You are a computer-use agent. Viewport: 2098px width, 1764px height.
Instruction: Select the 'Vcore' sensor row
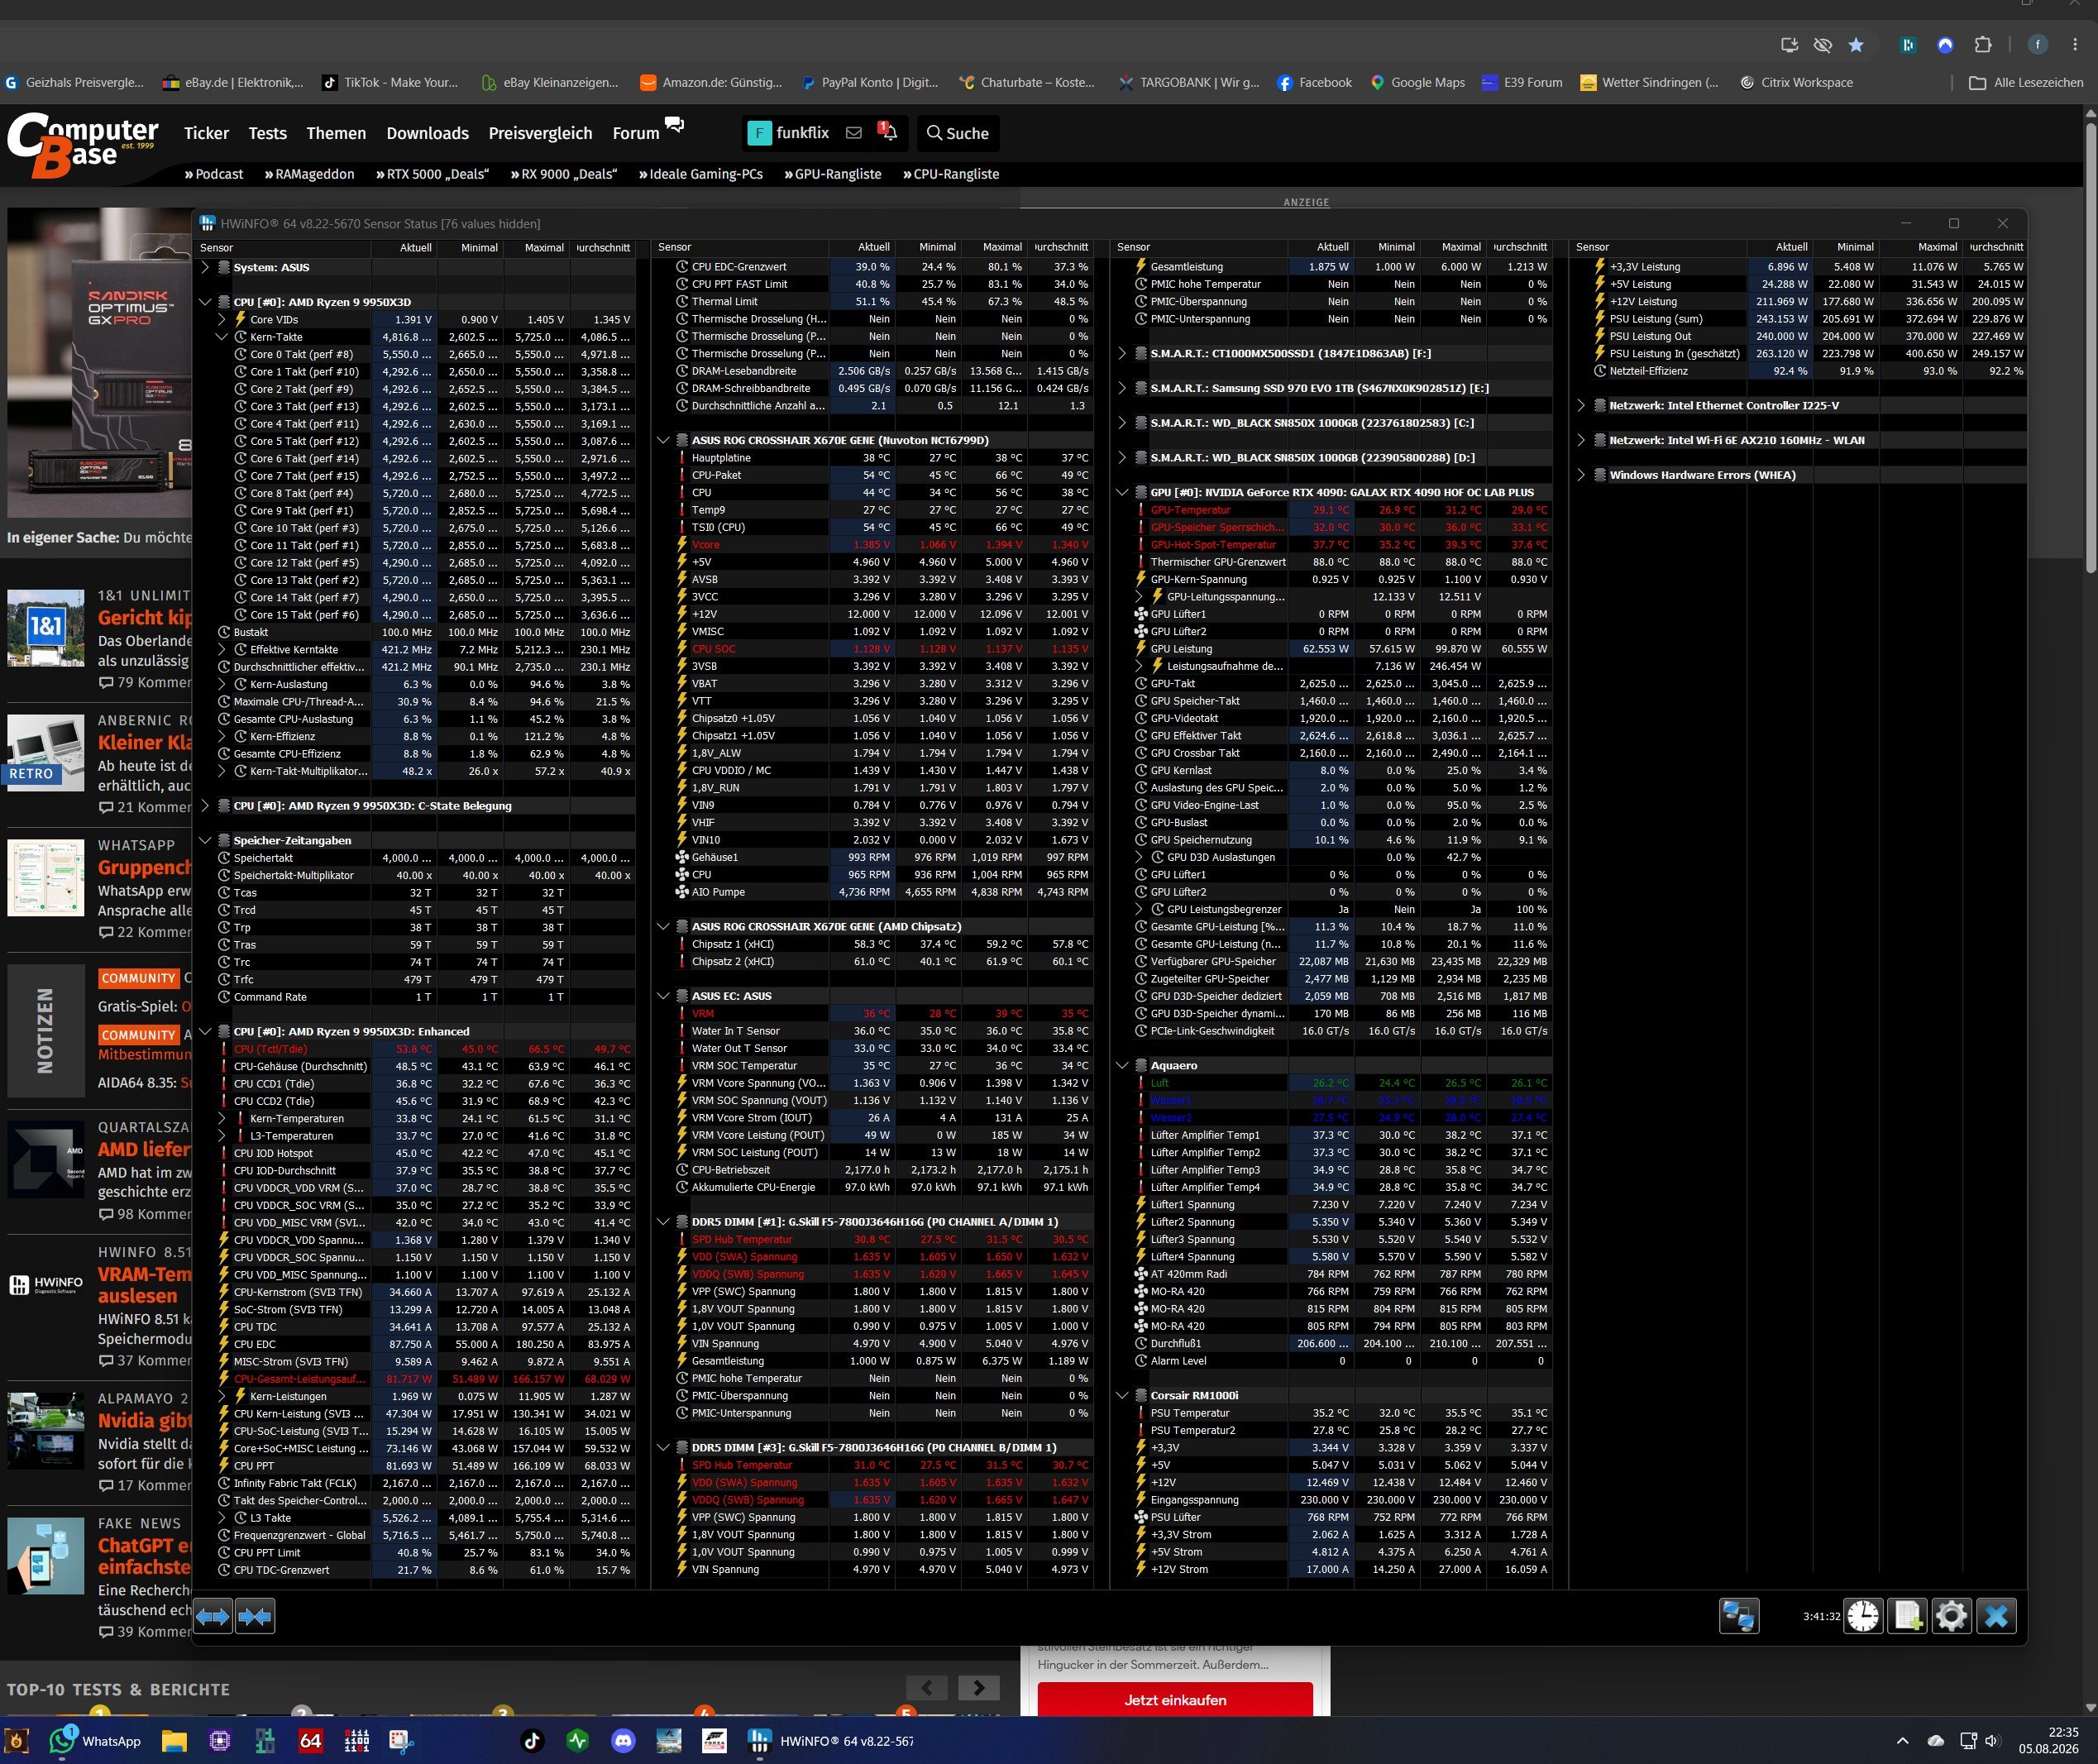(872, 545)
